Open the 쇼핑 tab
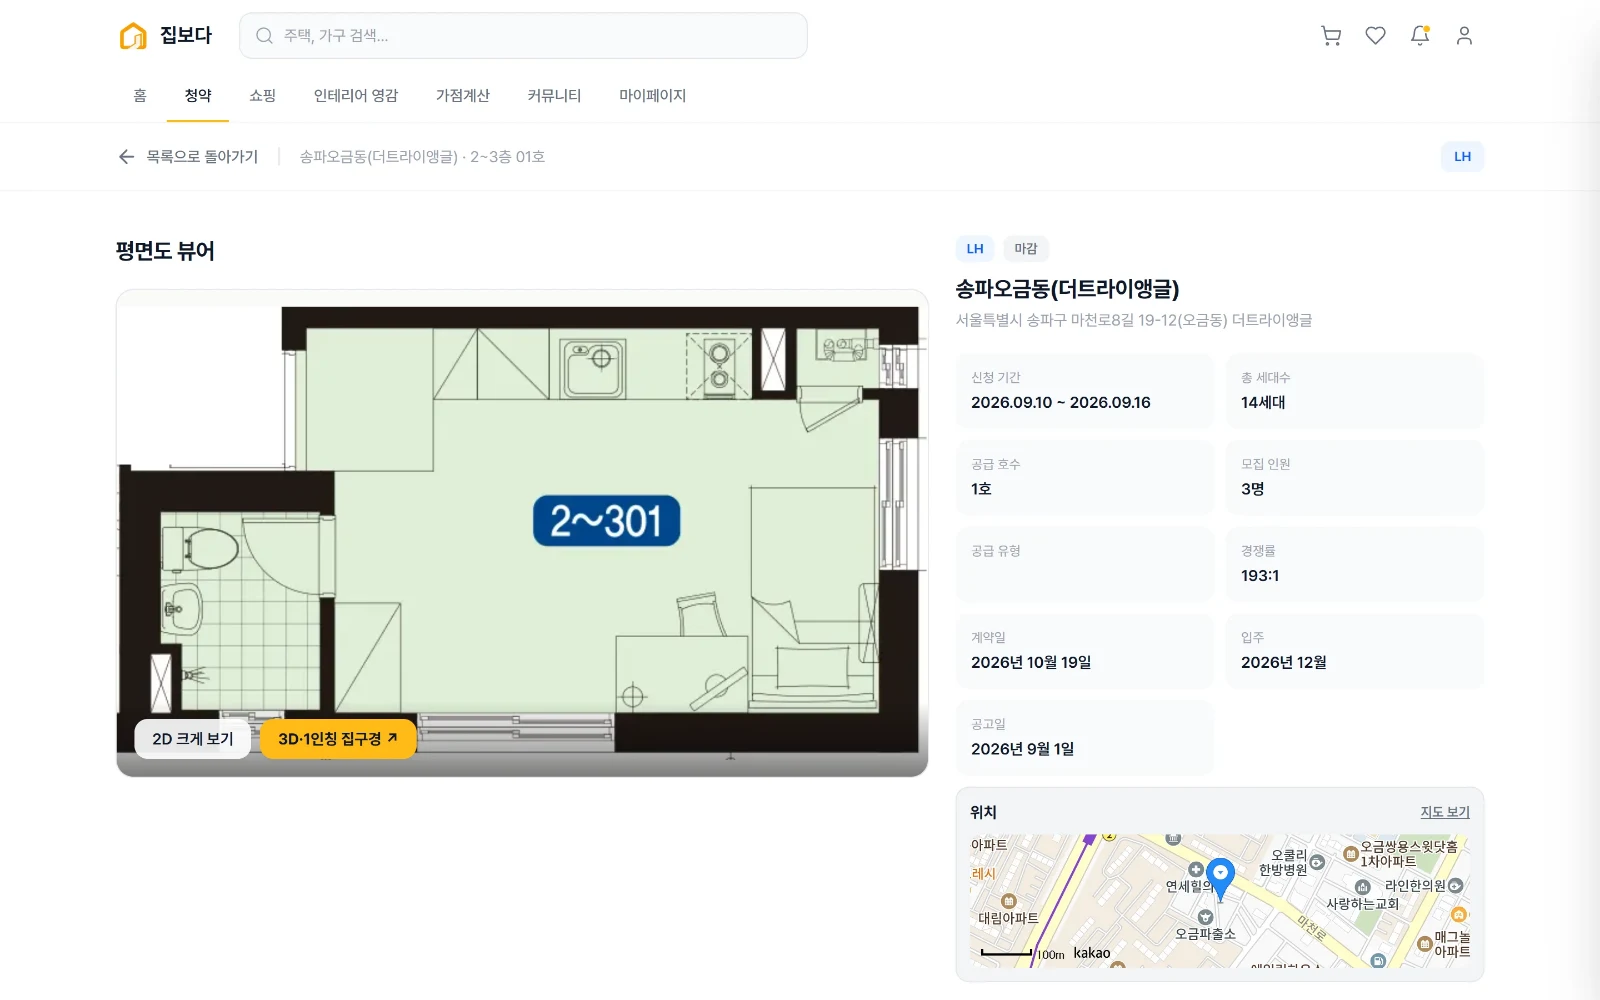1600x1000 pixels. (x=262, y=96)
